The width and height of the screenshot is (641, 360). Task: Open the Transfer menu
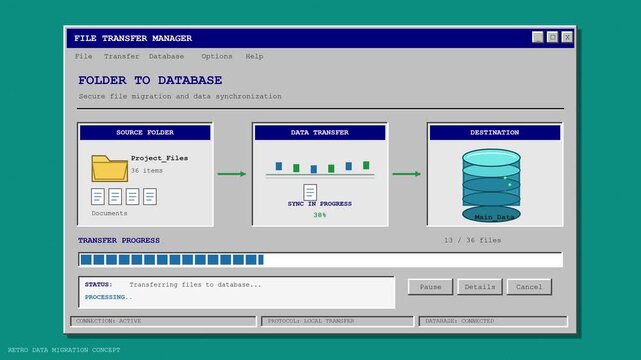click(121, 56)
